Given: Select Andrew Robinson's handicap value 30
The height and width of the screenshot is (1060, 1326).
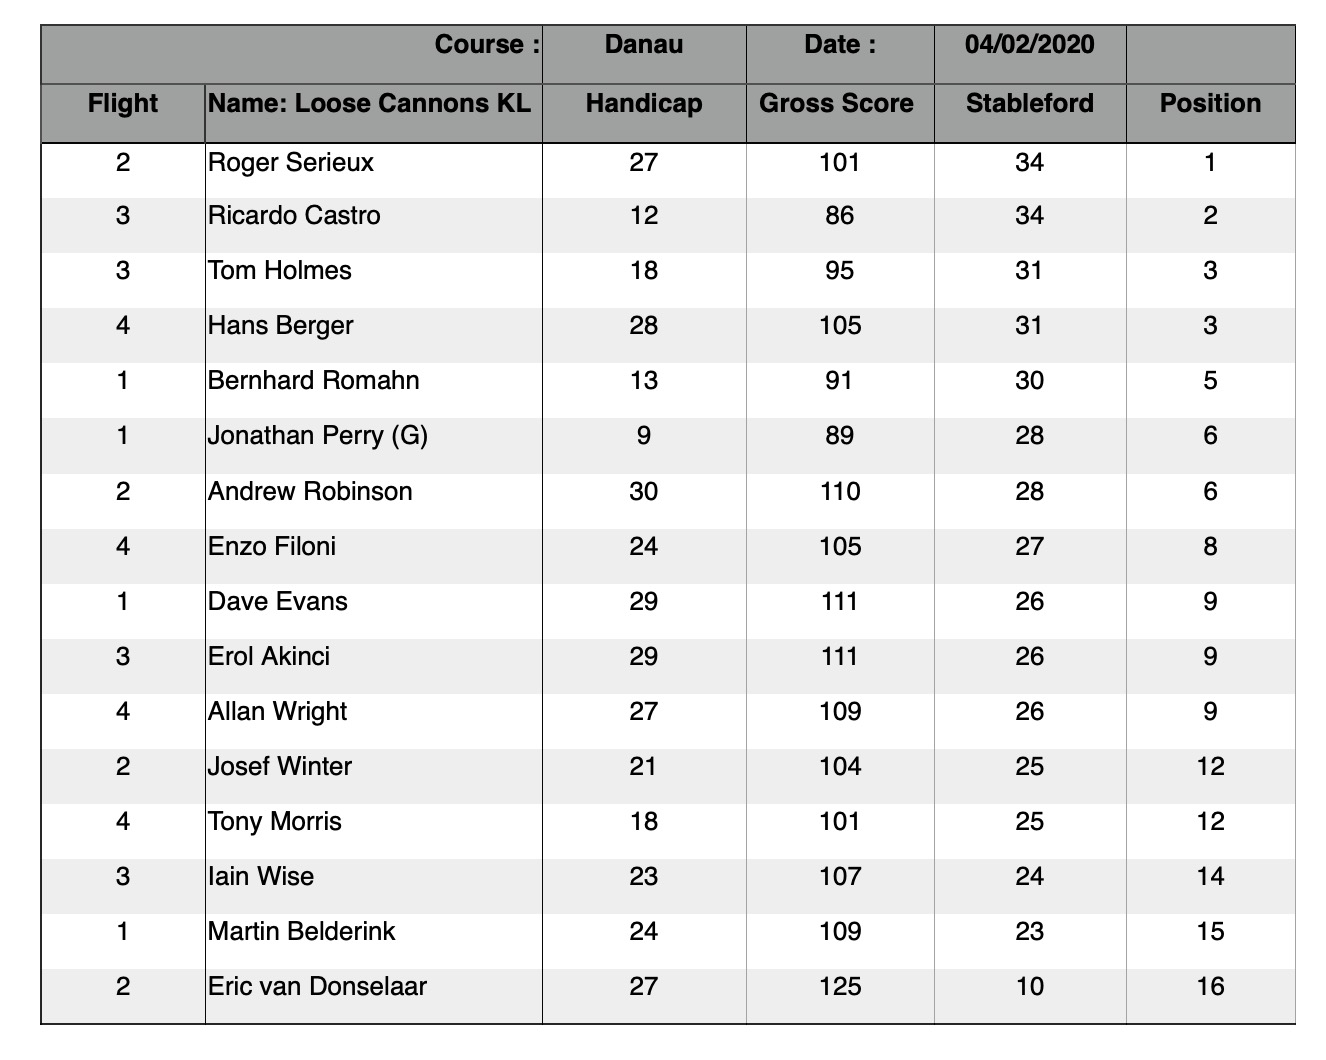Looking at the screenshot, I should point(643,492).
